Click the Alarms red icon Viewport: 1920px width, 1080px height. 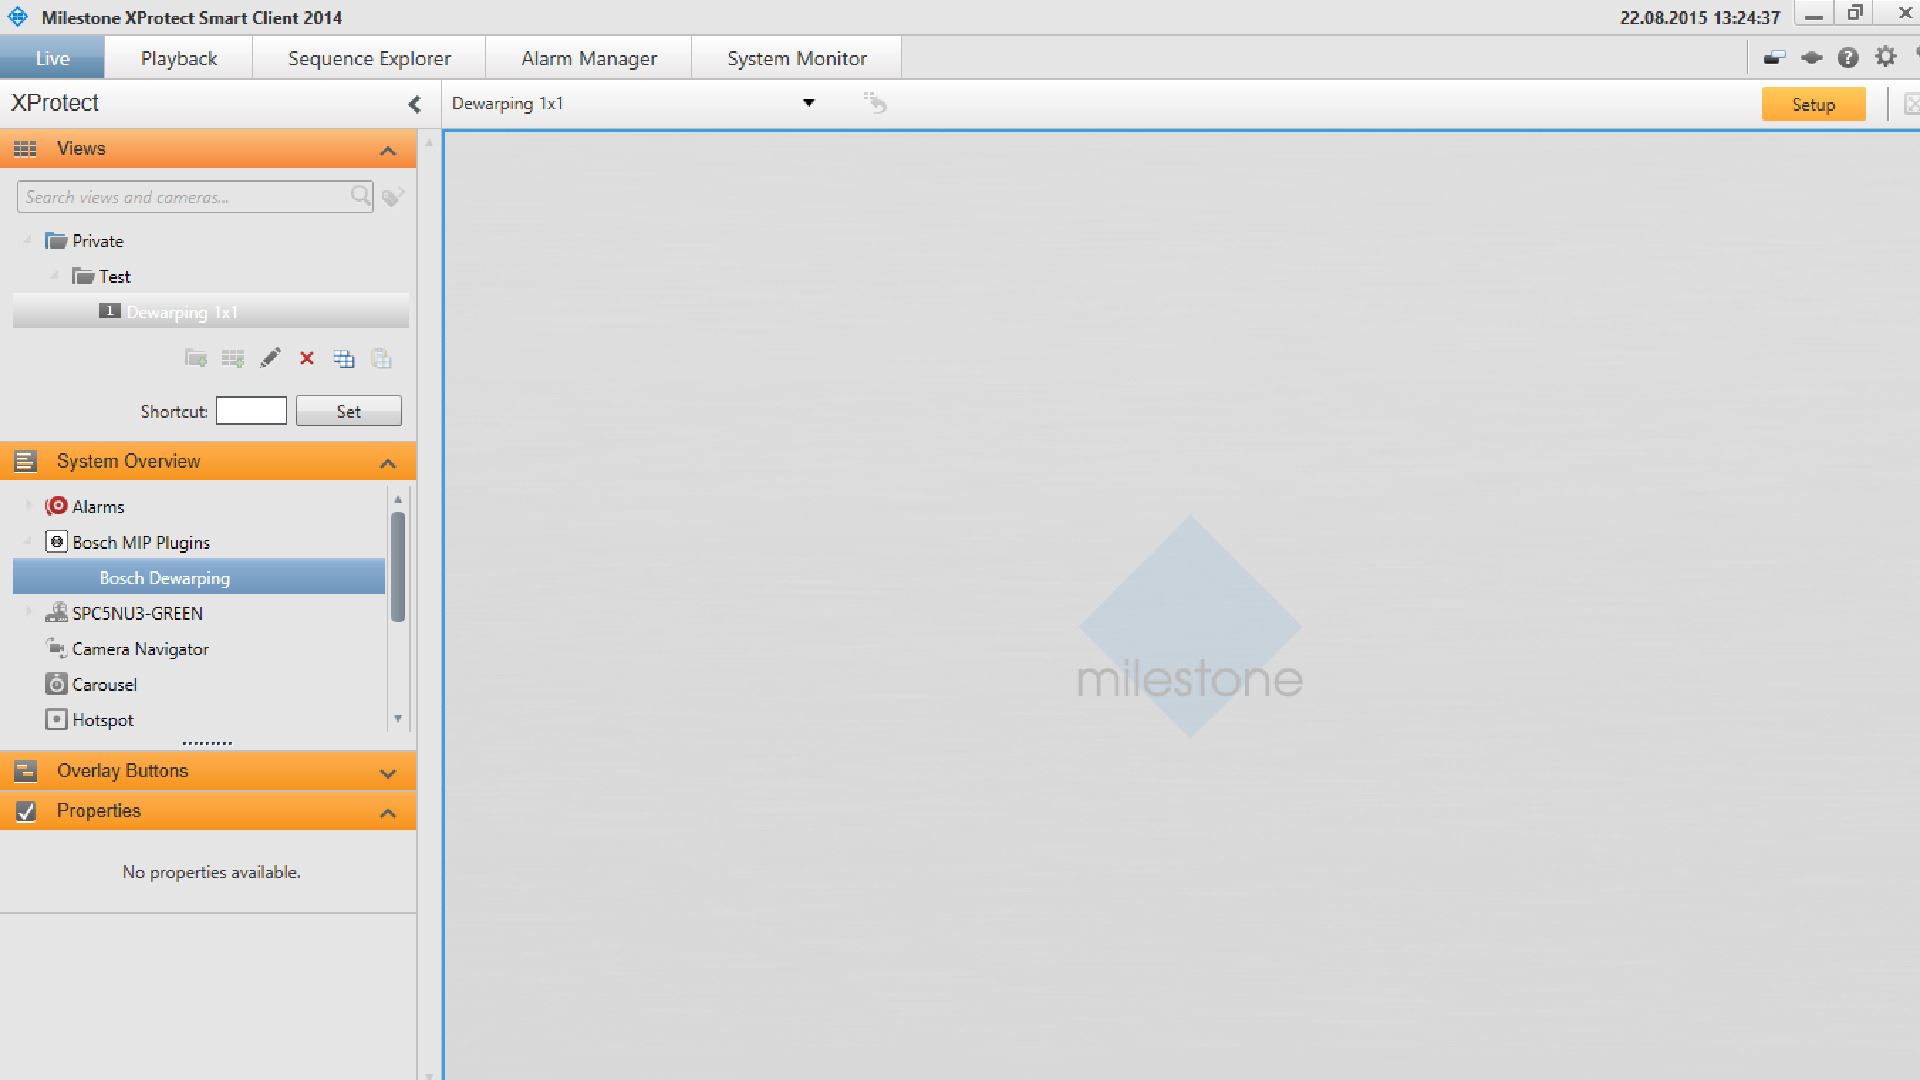tap(57, 506)
